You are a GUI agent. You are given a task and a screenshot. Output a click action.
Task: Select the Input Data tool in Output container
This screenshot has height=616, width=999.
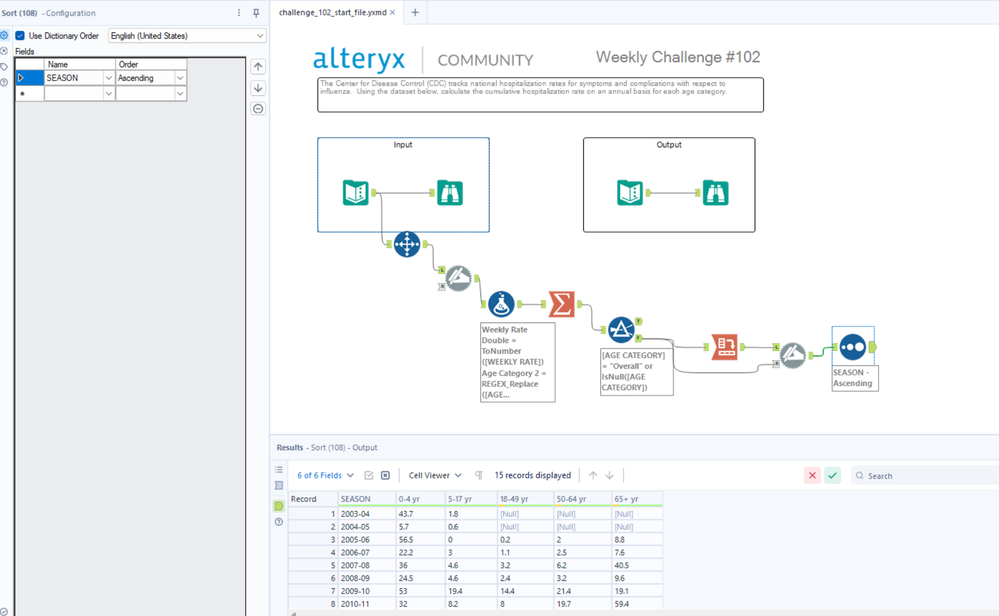(630, 192)
